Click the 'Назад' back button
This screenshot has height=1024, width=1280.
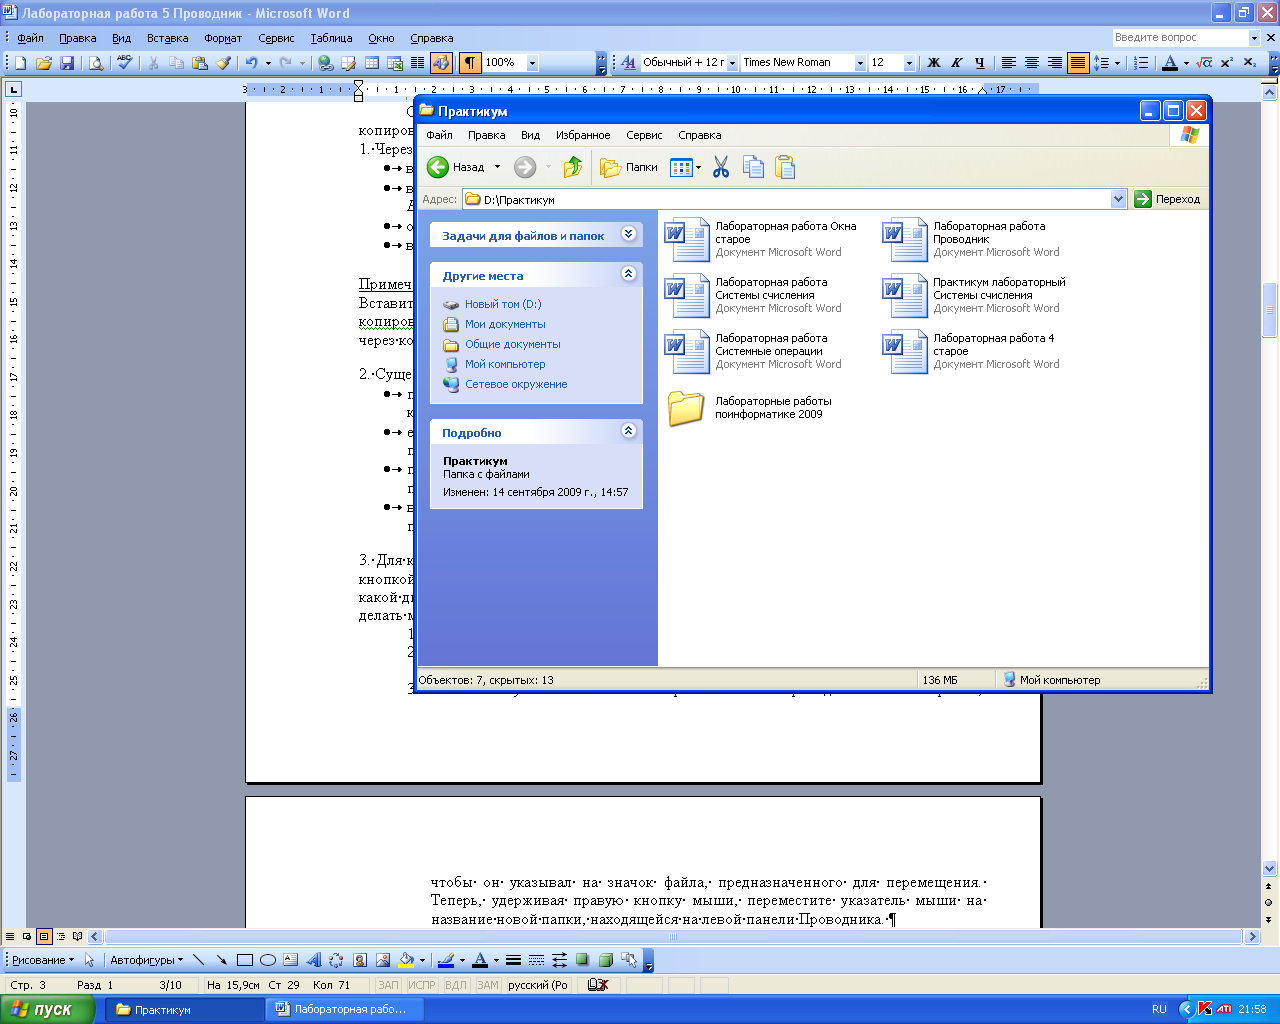tap(456, 167)
